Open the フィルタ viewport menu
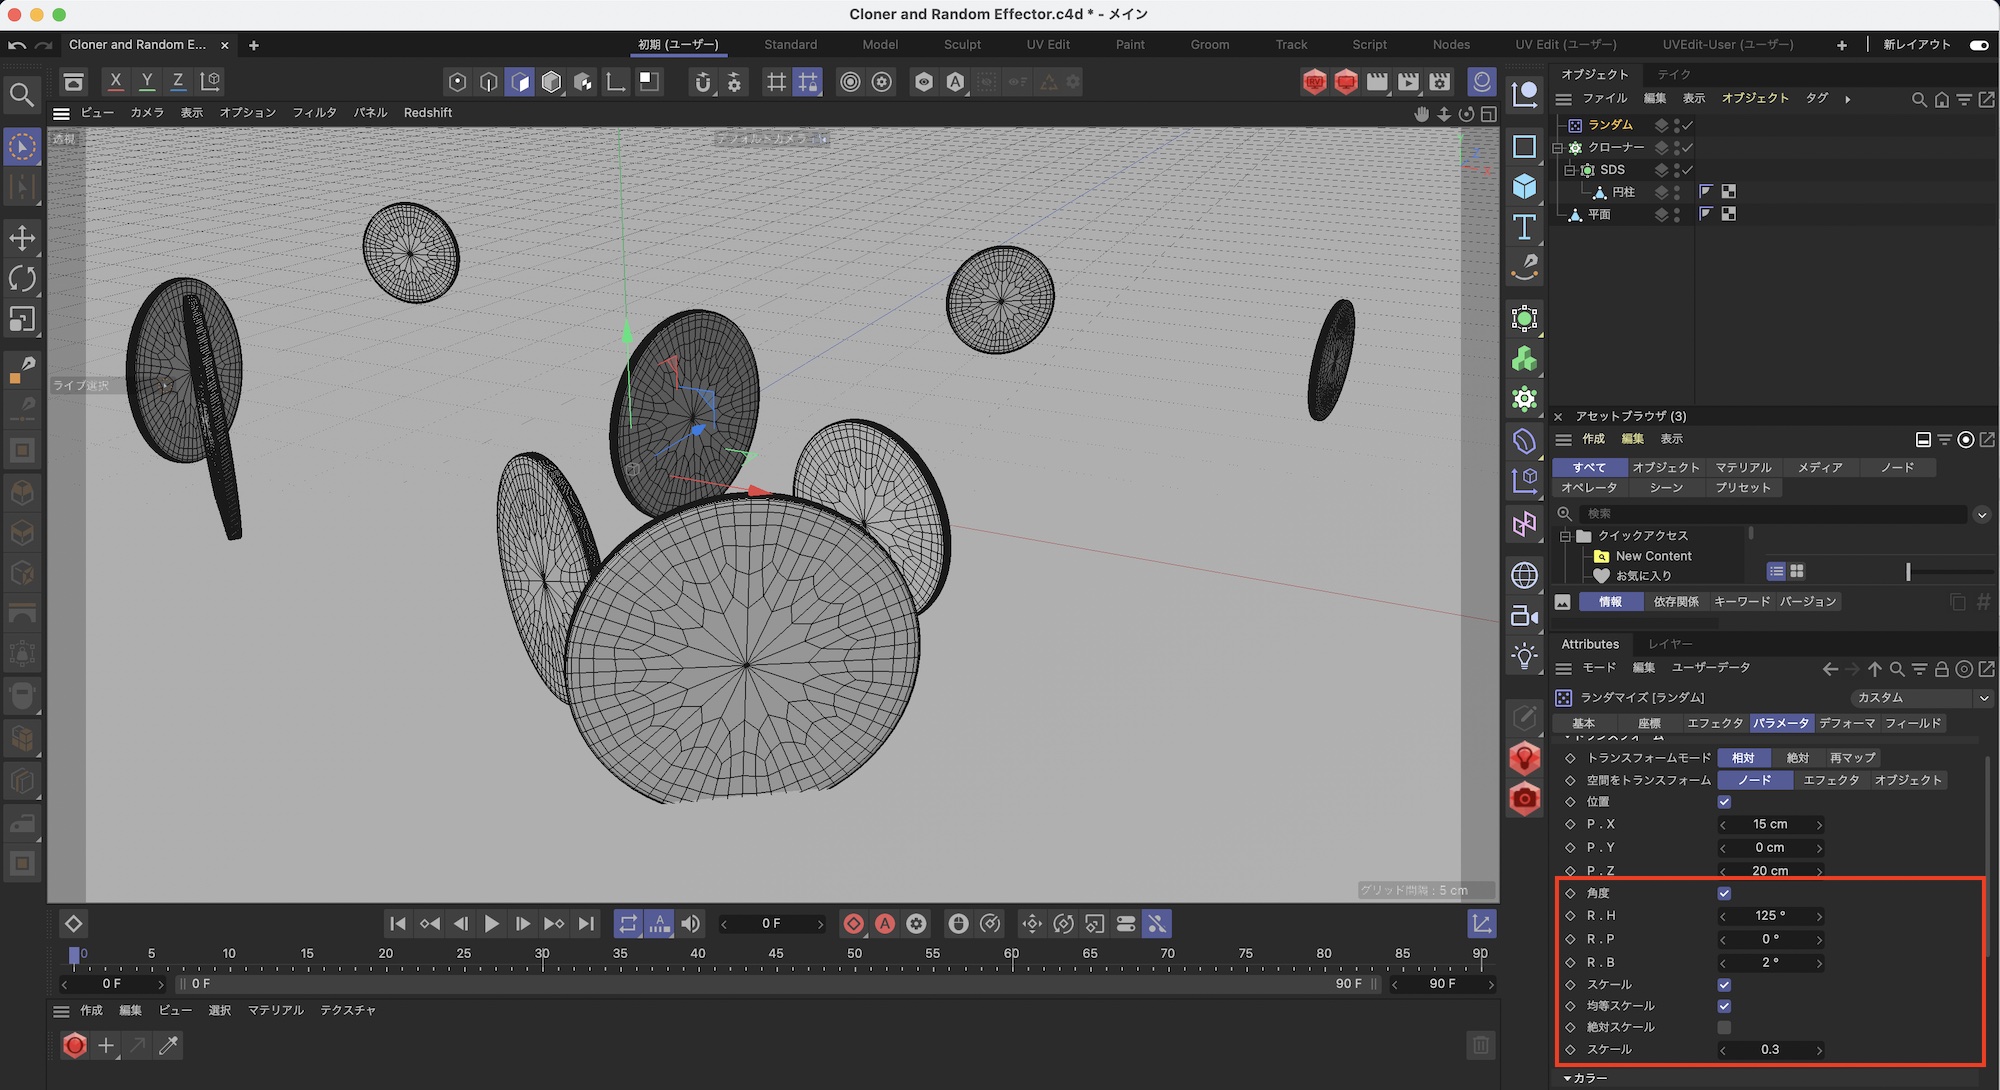 [314, 113]
